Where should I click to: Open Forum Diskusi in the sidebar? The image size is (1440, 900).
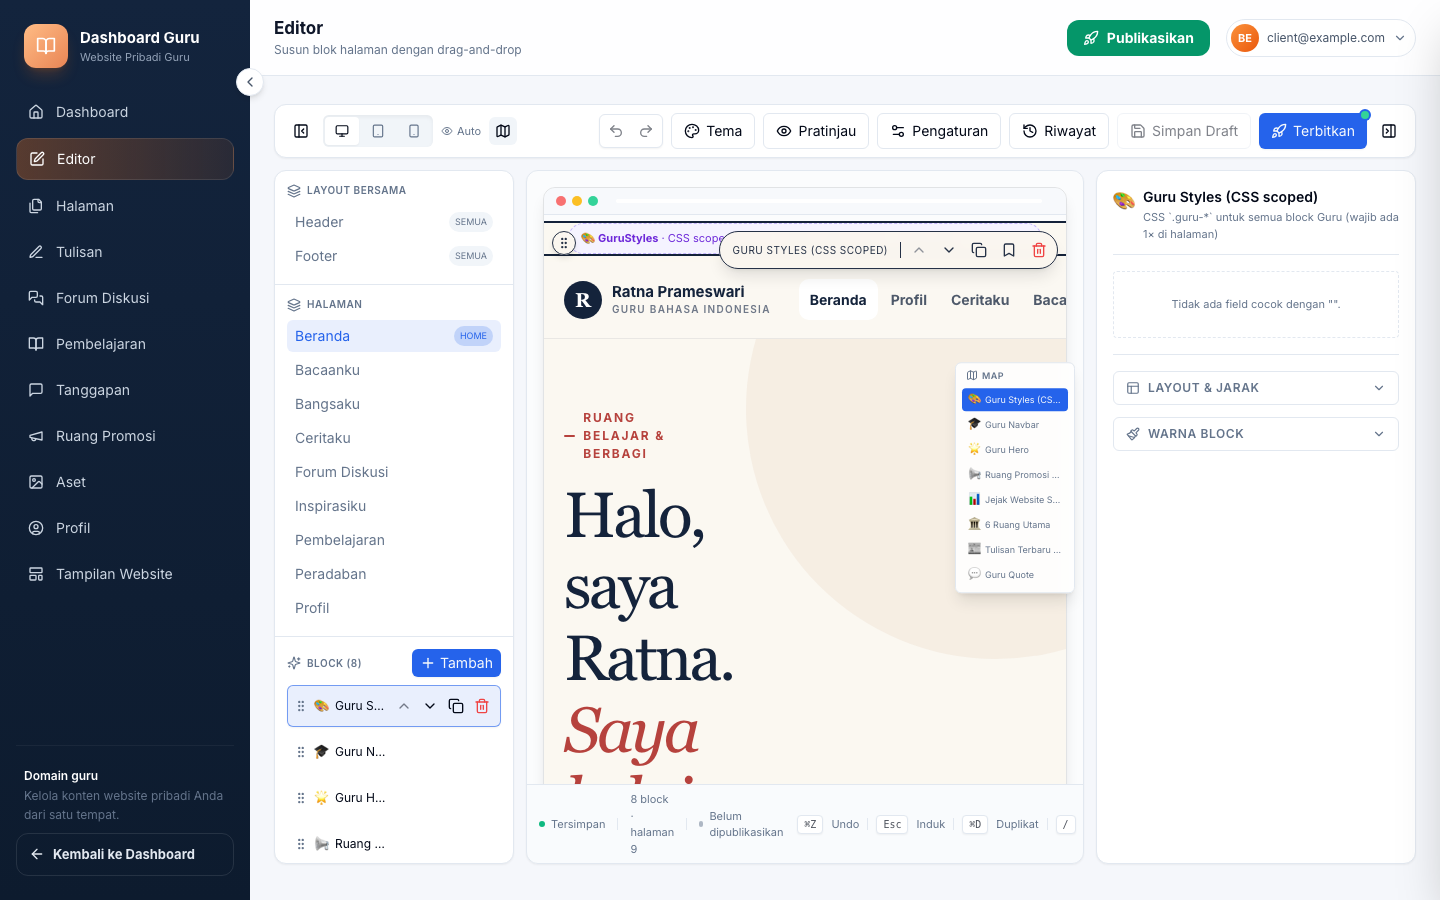pos(125,298)
